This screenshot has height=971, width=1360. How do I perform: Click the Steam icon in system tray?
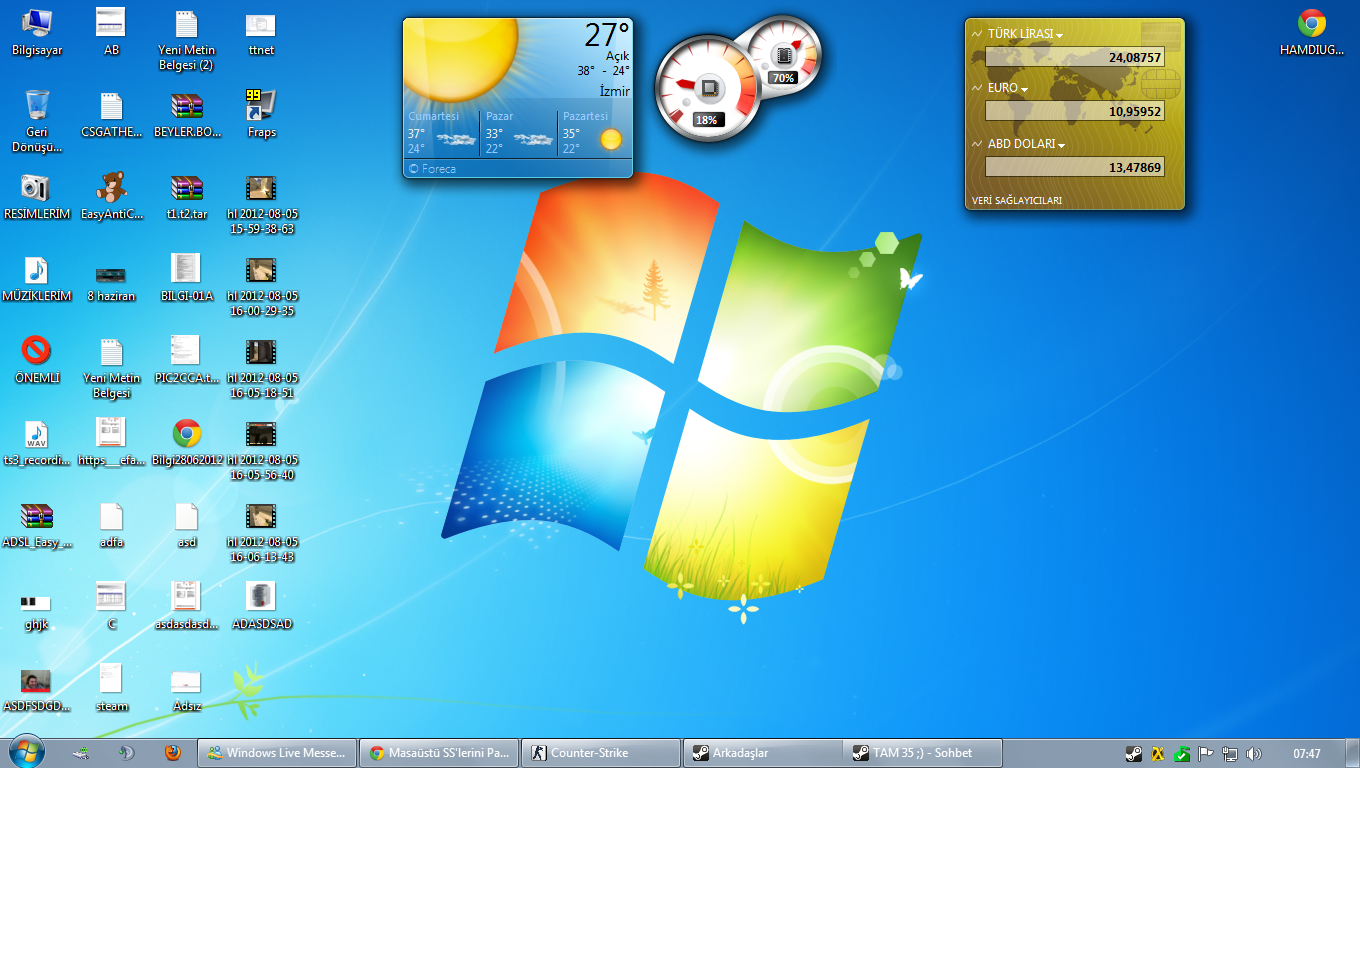(x=1133, y=754)
